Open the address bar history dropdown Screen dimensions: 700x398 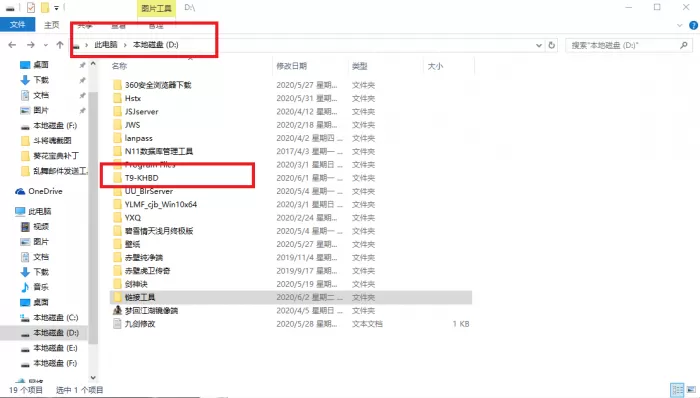coord(539,45)
